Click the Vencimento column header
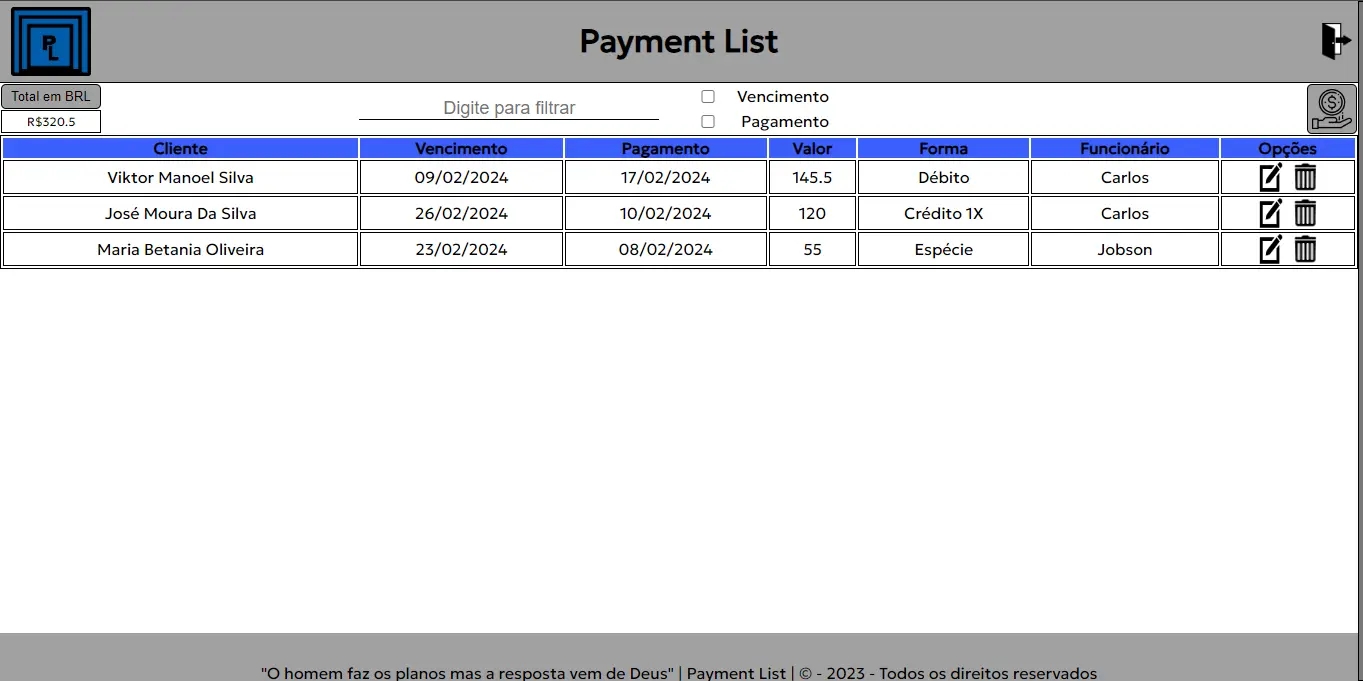Screen dimensions: 1363x681 461,148
